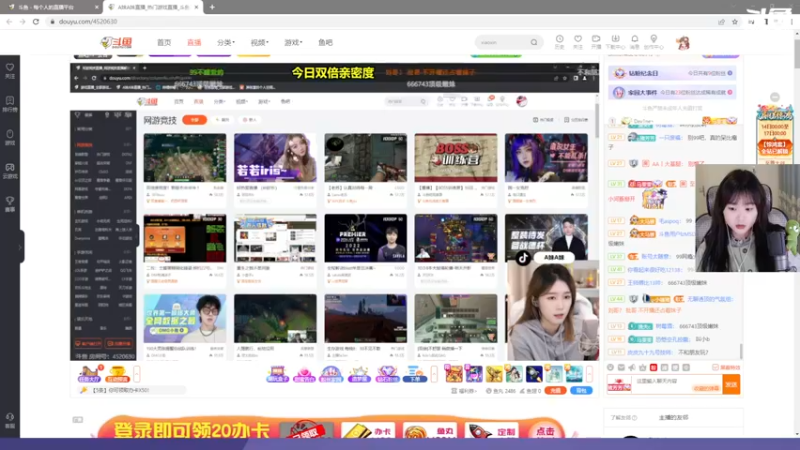Viewport: 800px width, 450px height.
Task: Click the blue 背包 backpack button
Action: (x=581, y=390)
